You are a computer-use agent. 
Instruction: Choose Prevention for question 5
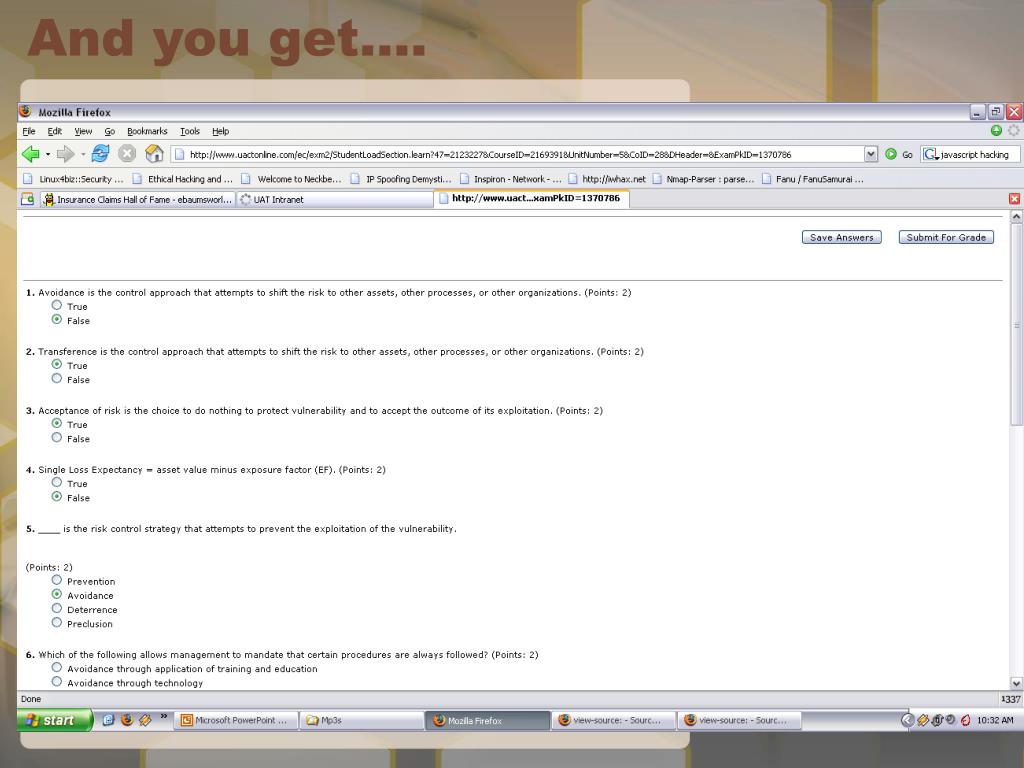(x=57, y=580)
